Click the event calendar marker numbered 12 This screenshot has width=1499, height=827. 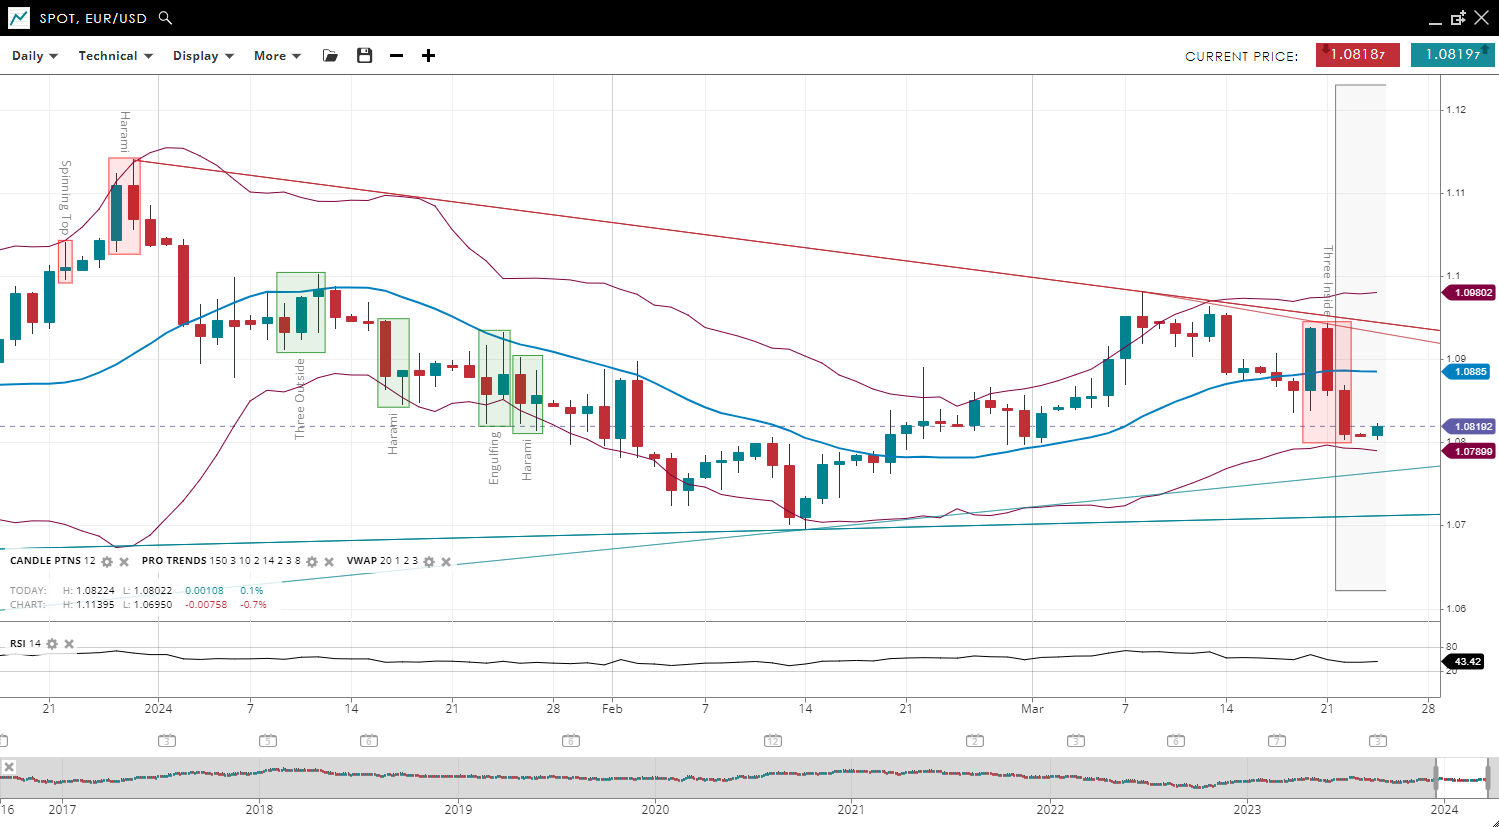pos(772,741)
